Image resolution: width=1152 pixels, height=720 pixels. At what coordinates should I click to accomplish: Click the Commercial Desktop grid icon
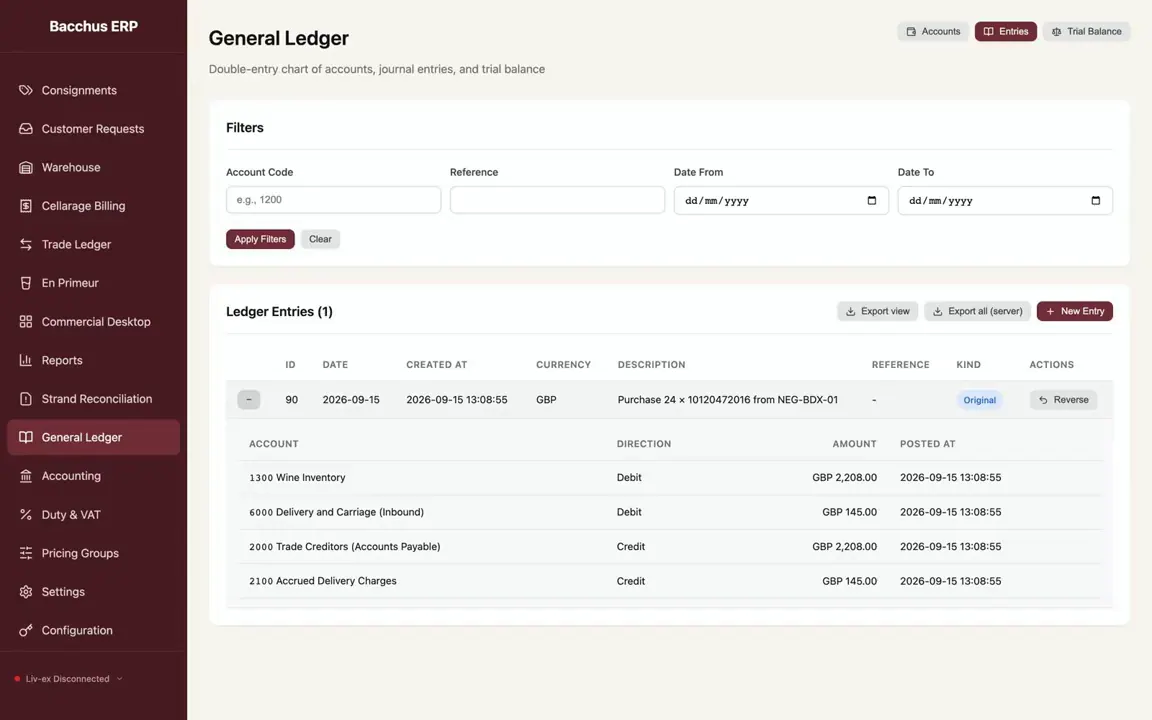[26, 322]
